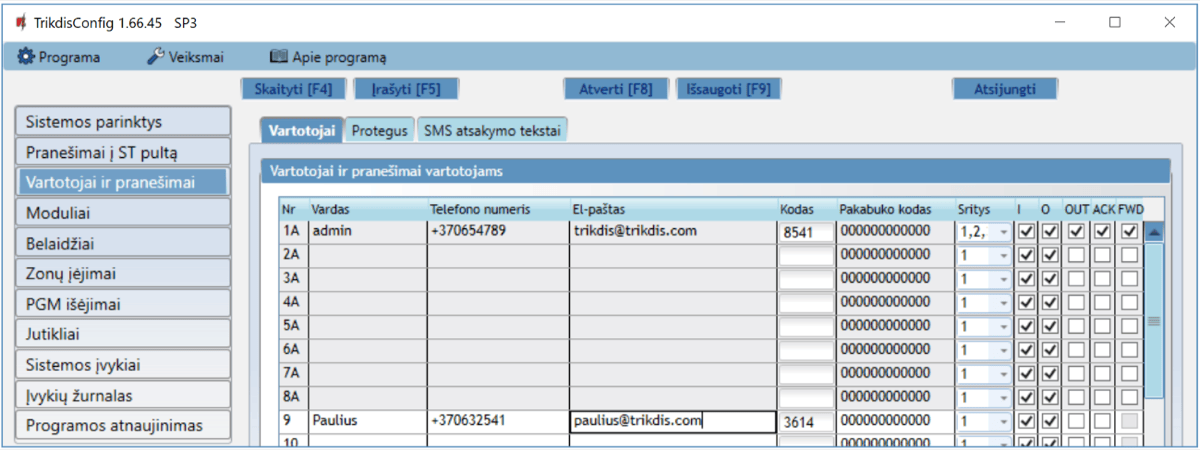Expand Sritys dropdown for admin row

click(1003, 232)
